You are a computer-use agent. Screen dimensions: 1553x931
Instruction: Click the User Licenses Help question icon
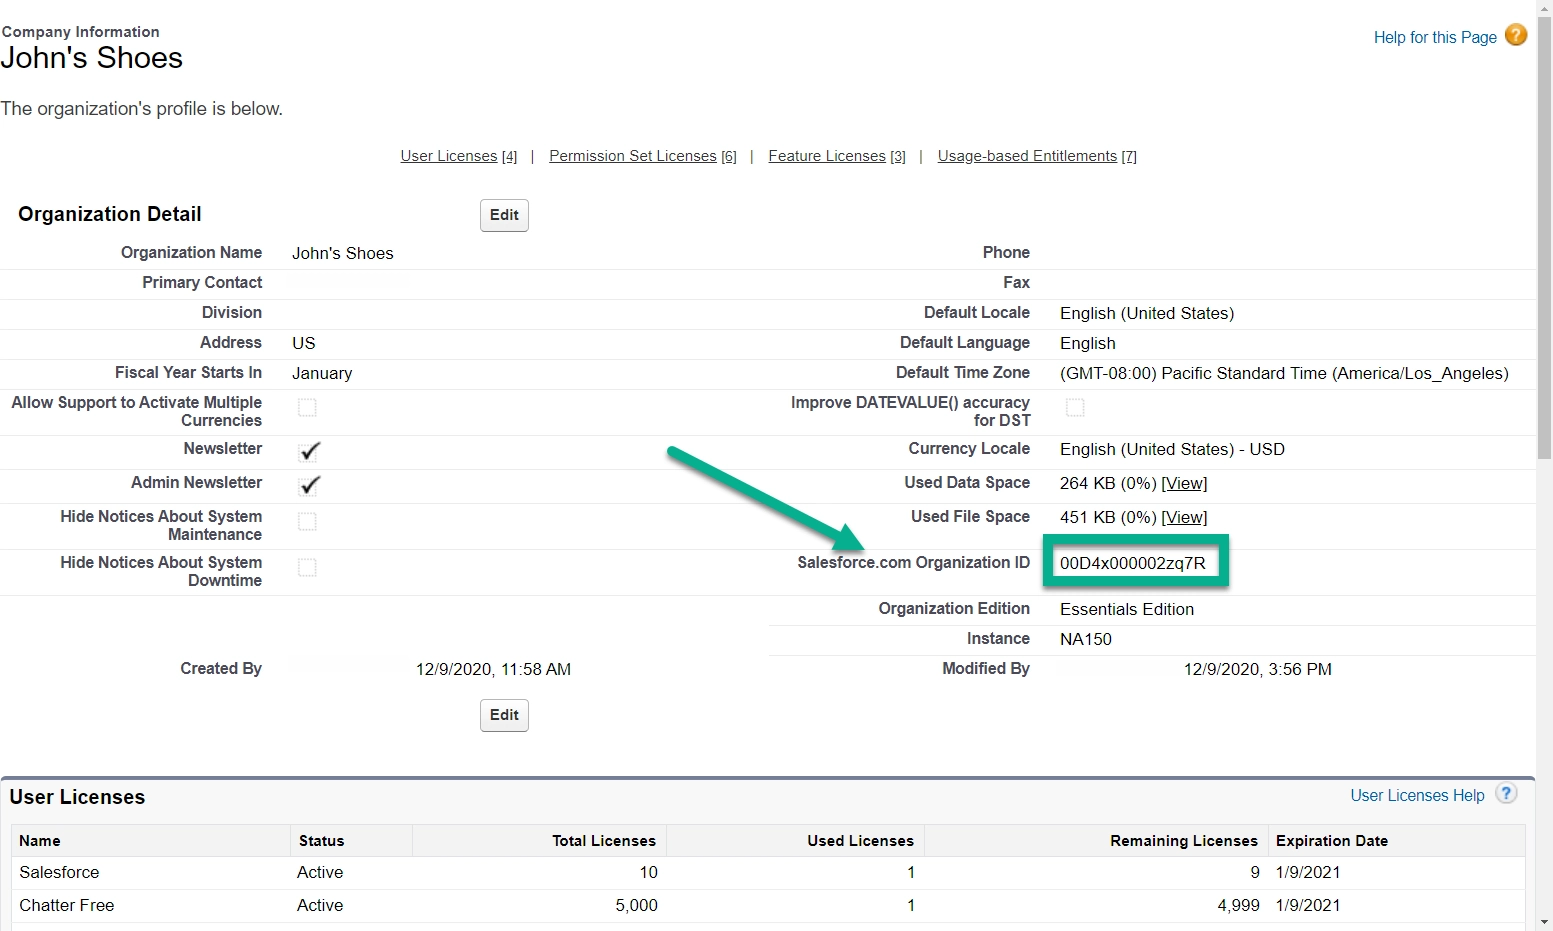pyautogui.click(x=1506, y=794)
